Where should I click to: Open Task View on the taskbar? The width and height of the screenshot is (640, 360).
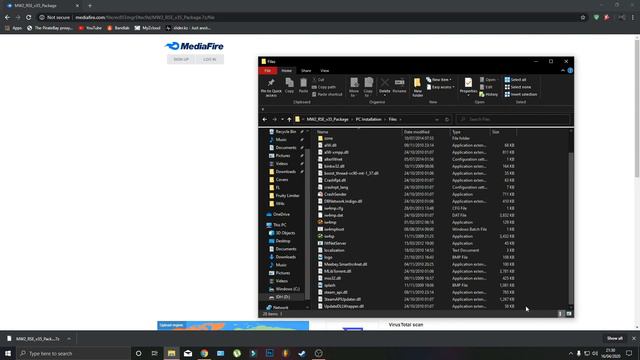155,353
